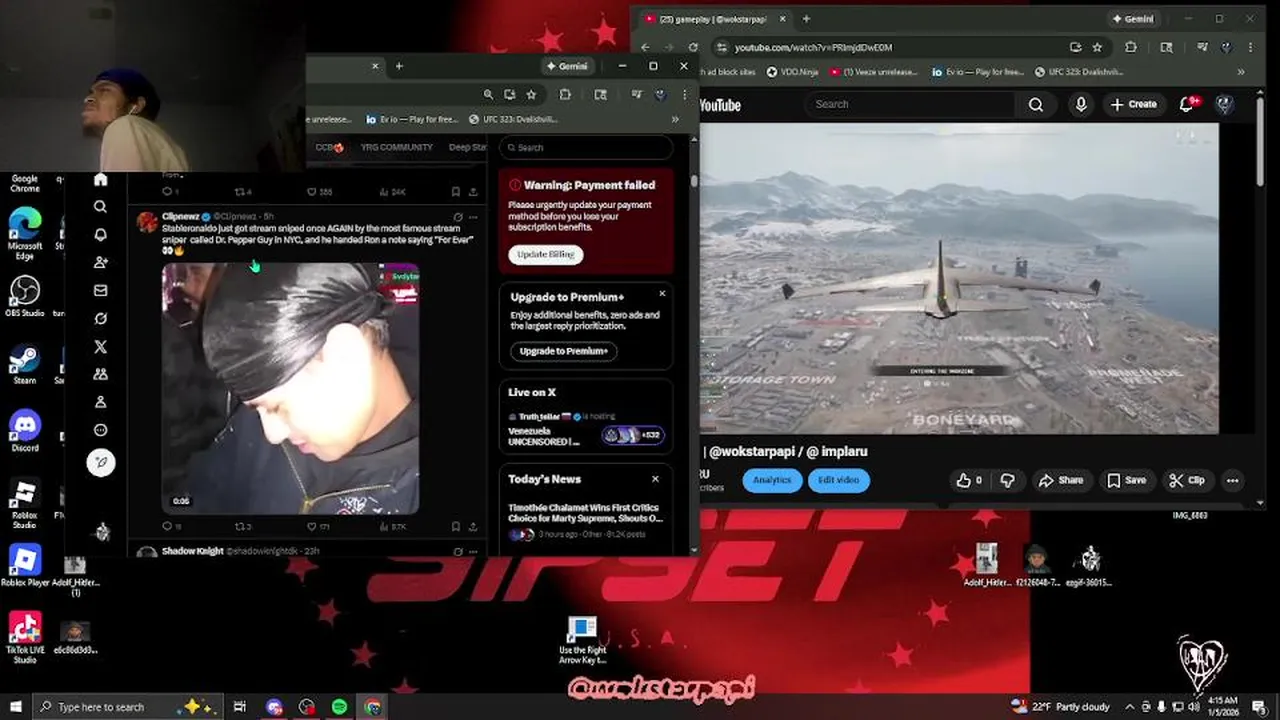This screenshot has width=1280, height=720.
Task: Click Gemini button in YouTube window
Action: click(1133, 19)
